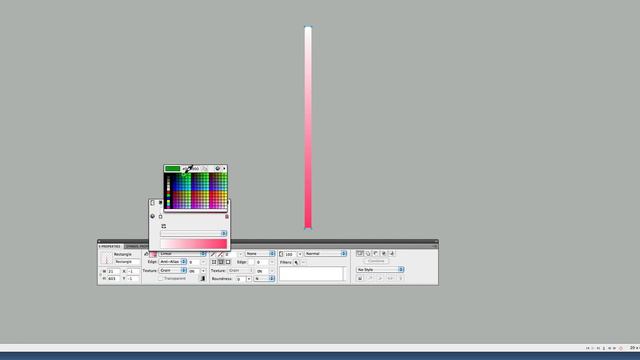
Task: Click the color wheel icon in fill popup
Action: tap(153, 216)
